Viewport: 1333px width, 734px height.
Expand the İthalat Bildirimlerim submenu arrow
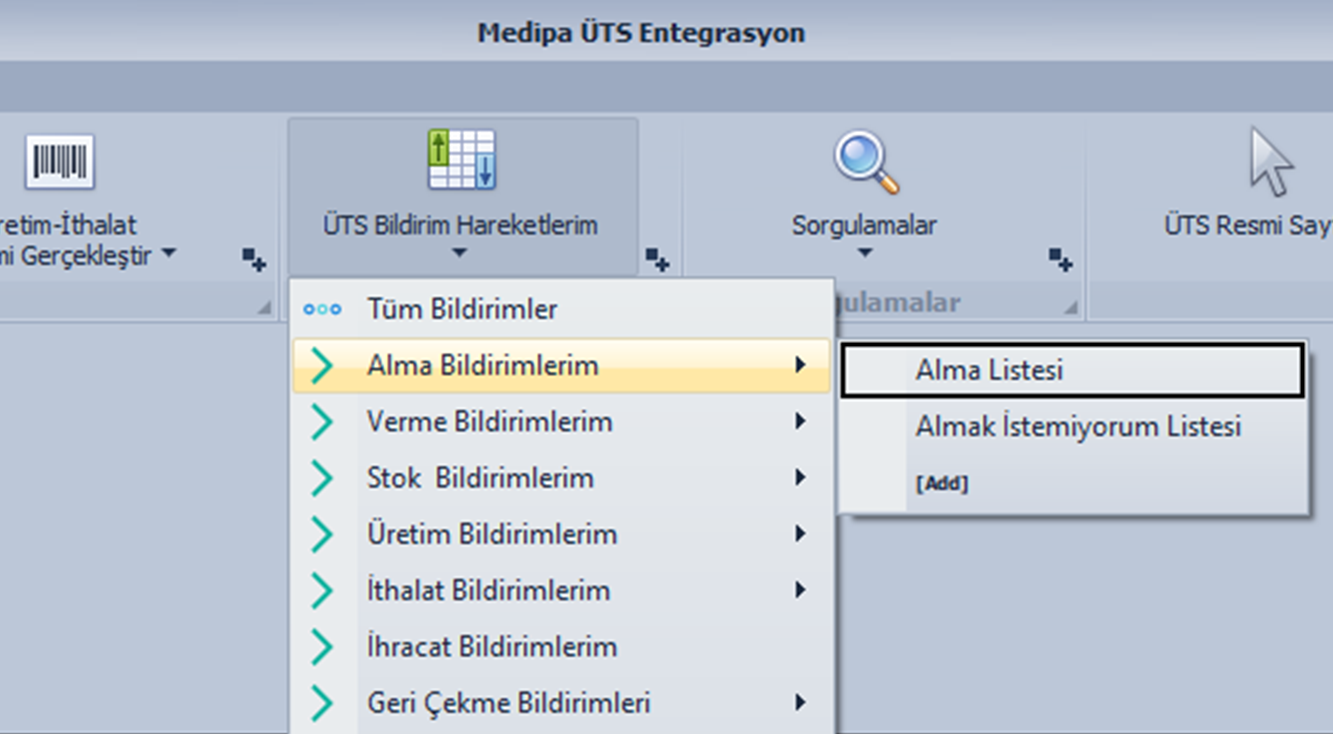click(x=800, y=590)
